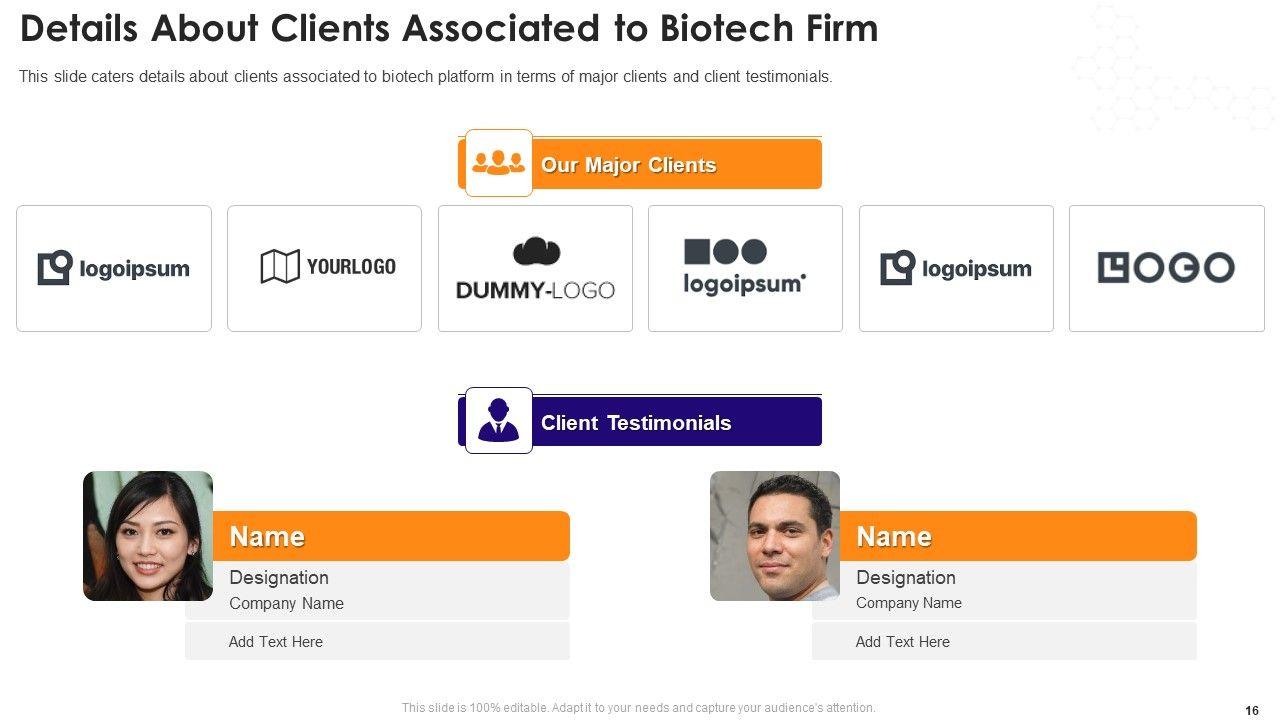Click the logoipsum logo with square and circles

745,268
